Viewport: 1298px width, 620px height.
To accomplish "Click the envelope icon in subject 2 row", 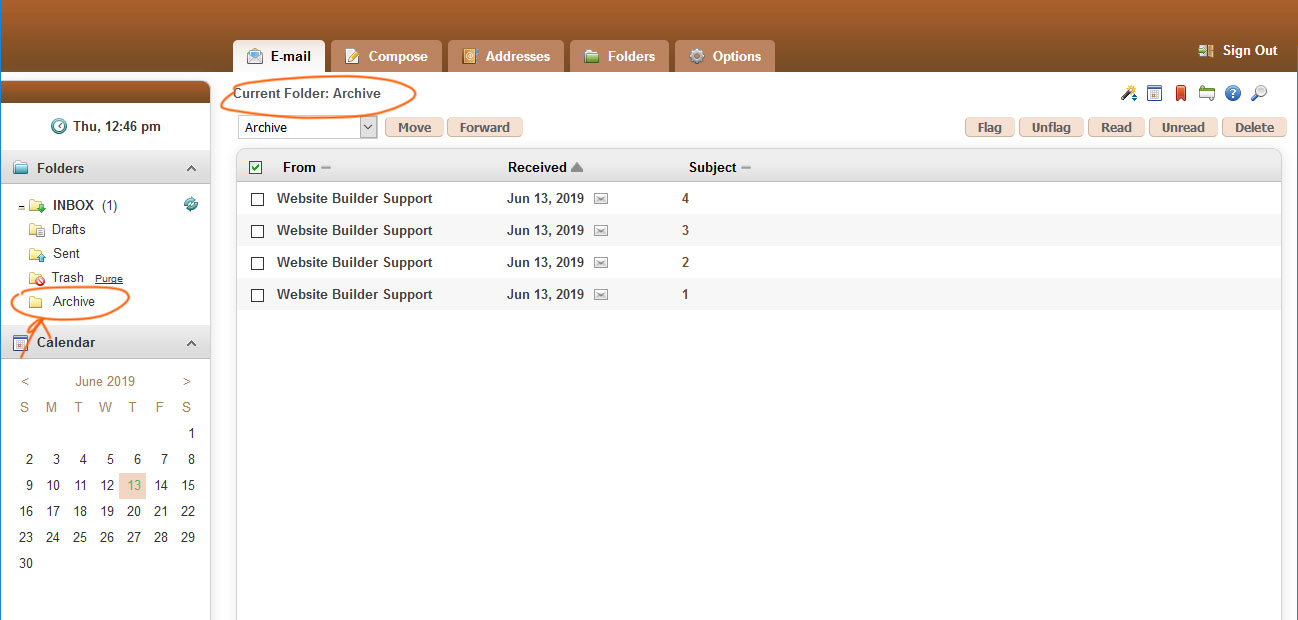I will (601, 263).
